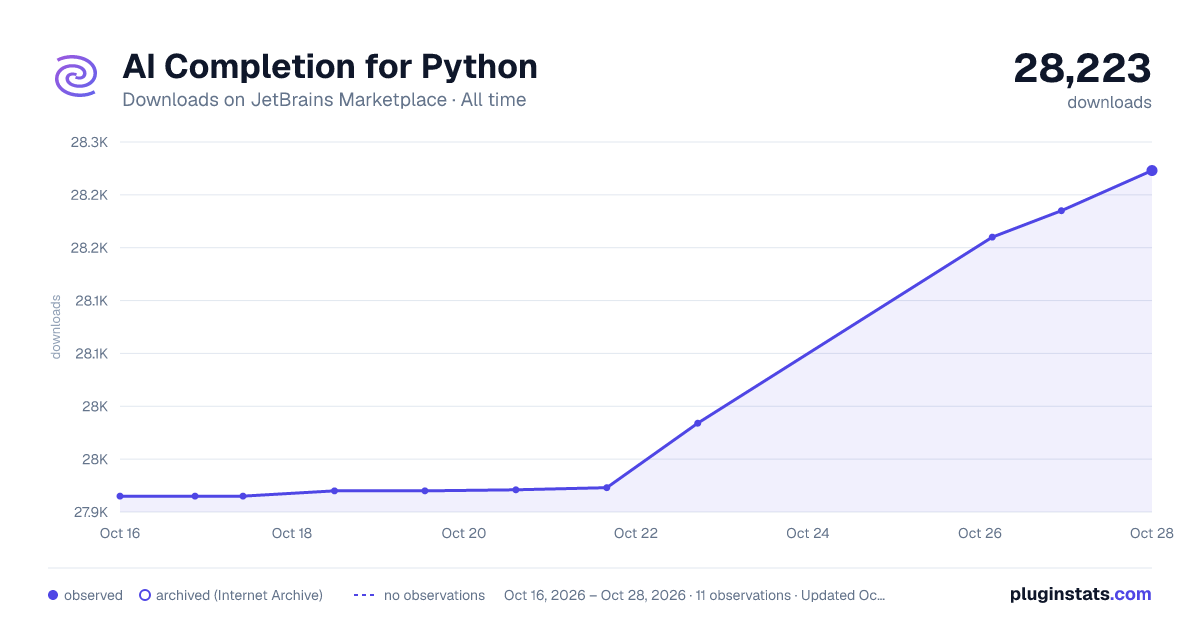Image resolution: width=1200 pixels, height=630 pixels.
Task: Click the Oct 24 x-axis label
Action: pyautogui.click(x=808, y=533)
